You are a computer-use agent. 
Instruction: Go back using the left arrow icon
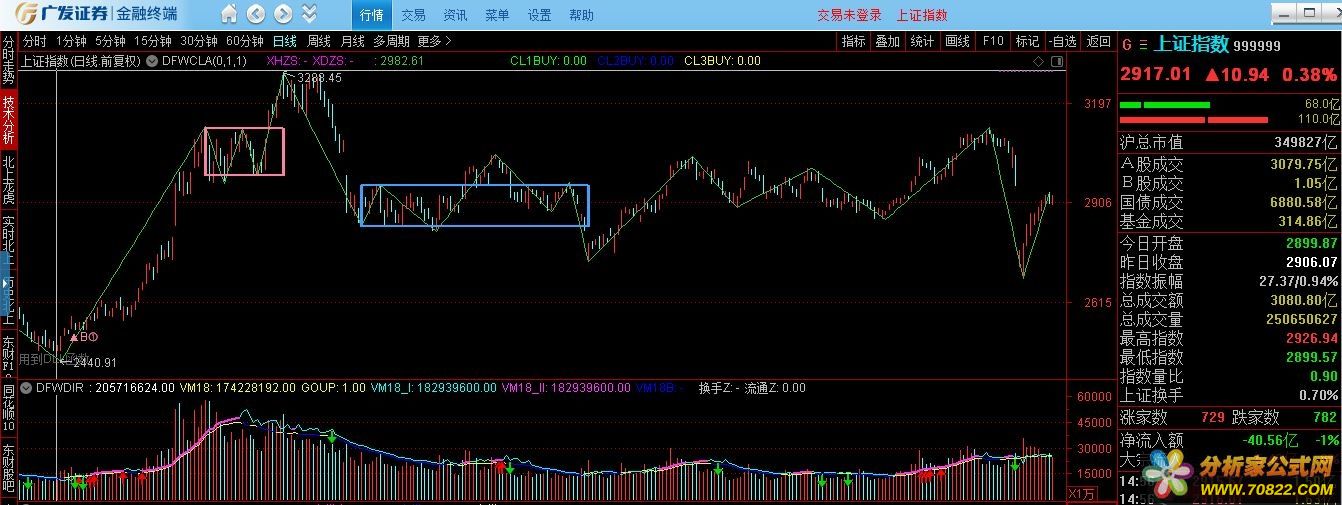point(256,14)
